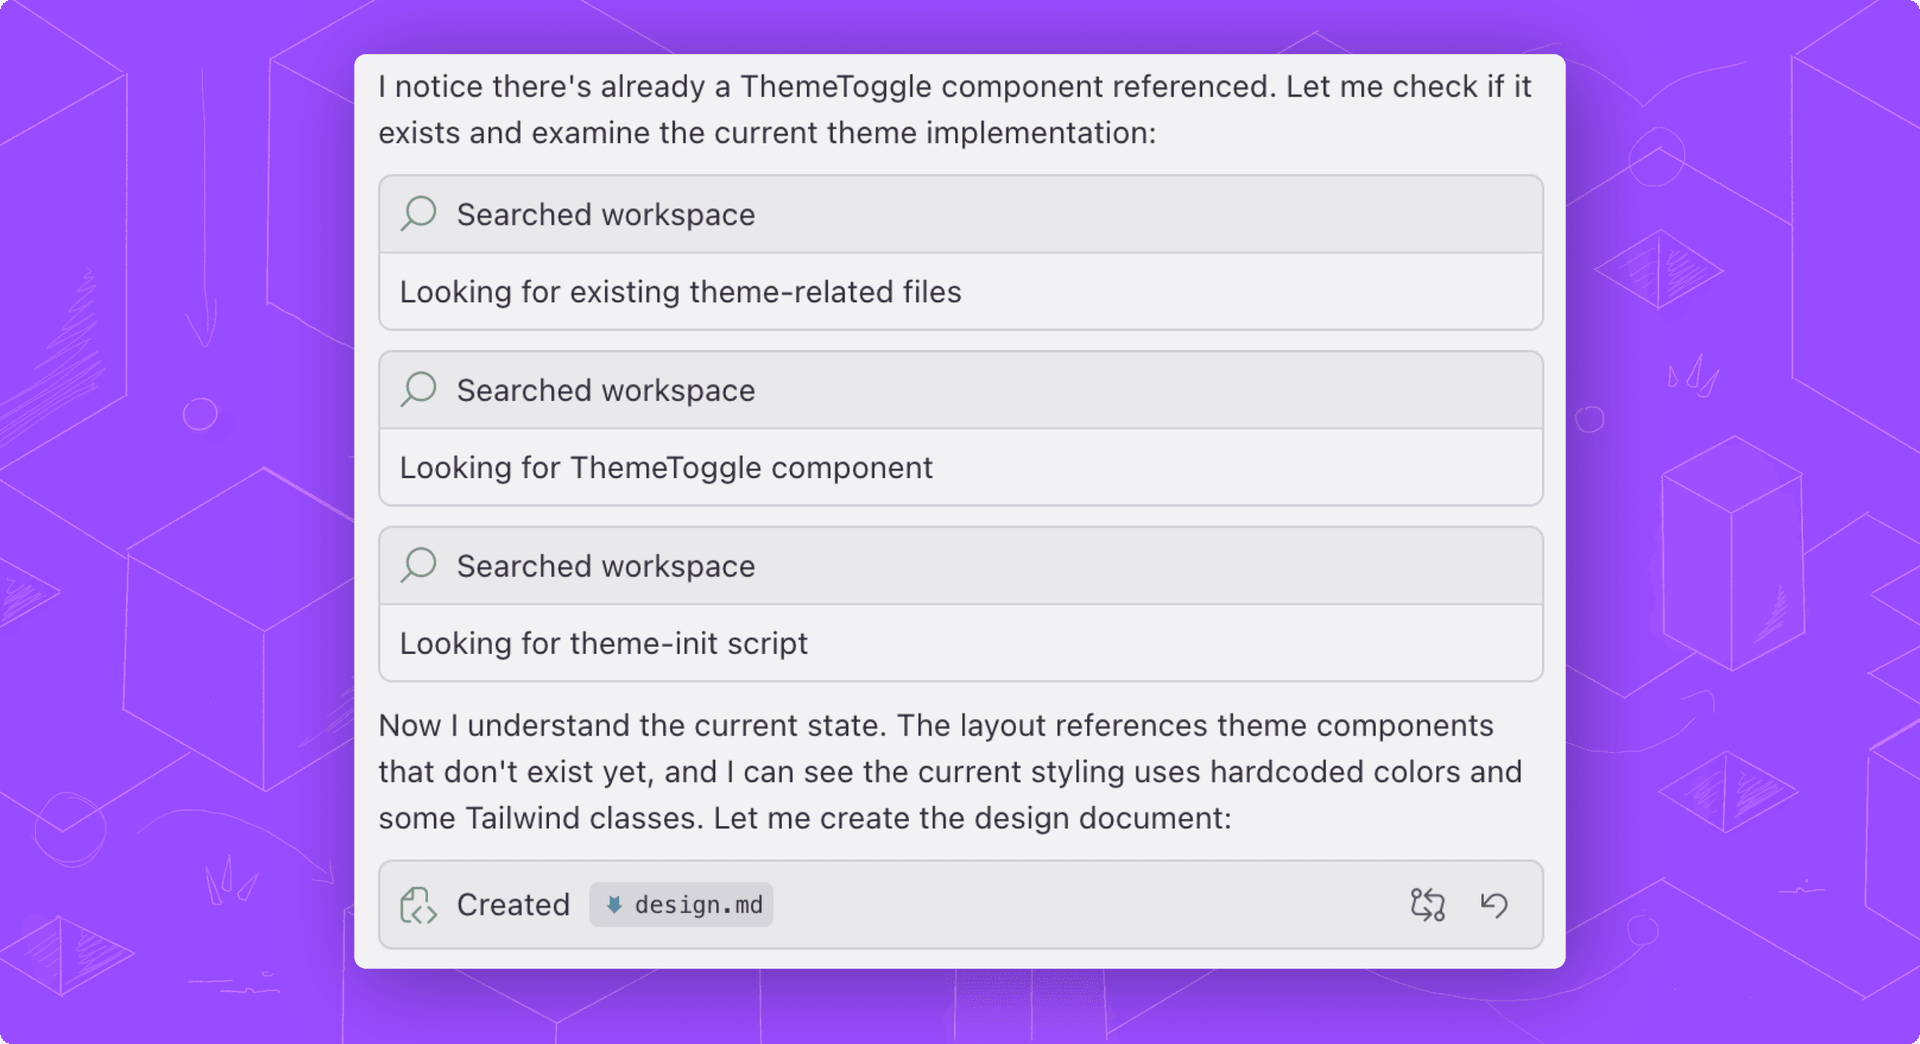Select the Searched workspace header text
Screen dimensions: 1920x1044
(605, 213)
